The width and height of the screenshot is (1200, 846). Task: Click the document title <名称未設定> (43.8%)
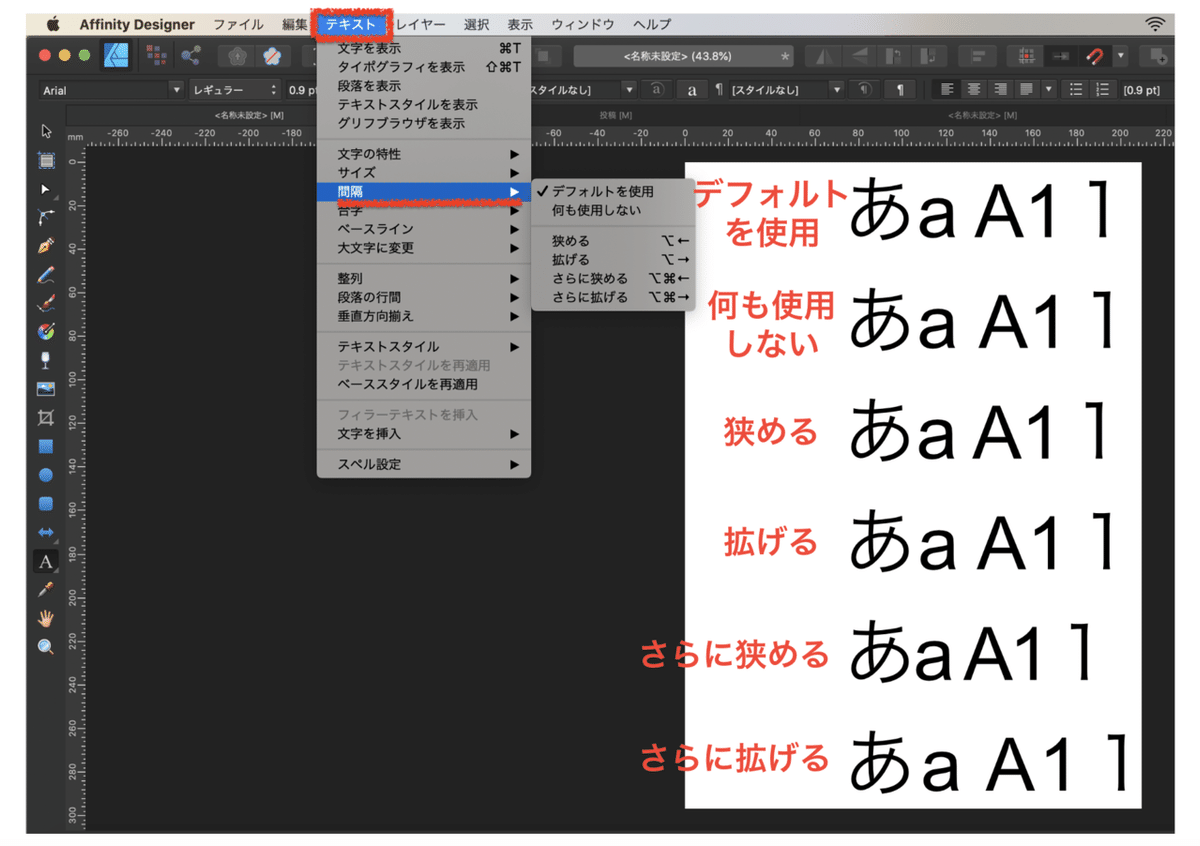685,57
